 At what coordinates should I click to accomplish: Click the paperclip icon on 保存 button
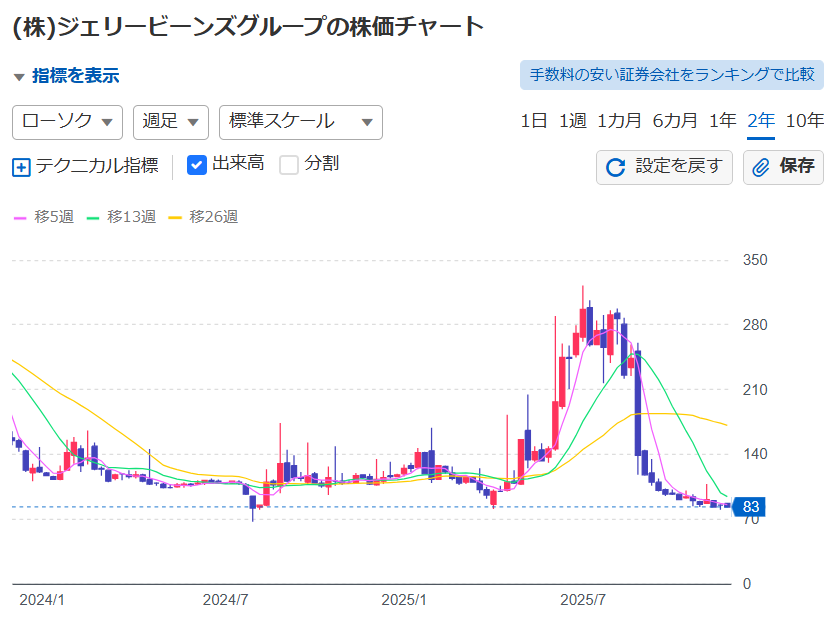pyautogui.click(x=761, y=167)
